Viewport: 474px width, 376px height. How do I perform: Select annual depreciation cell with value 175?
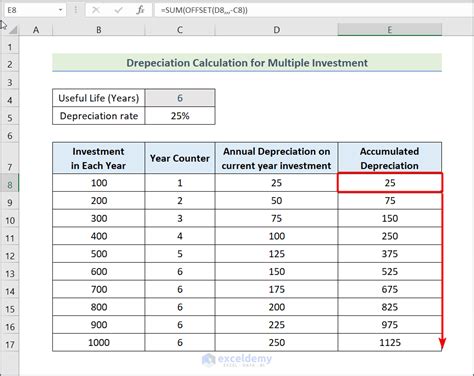coord(276,289)
